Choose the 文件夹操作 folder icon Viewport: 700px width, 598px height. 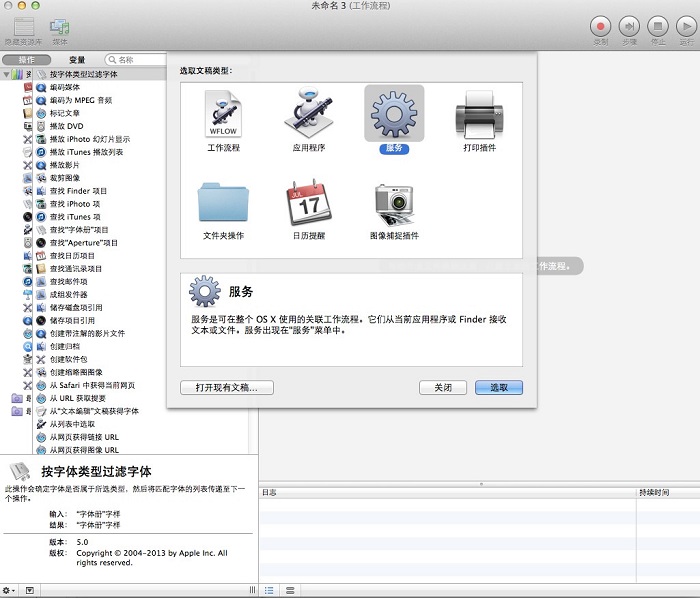pyautogui.click(x=223, y=209)
